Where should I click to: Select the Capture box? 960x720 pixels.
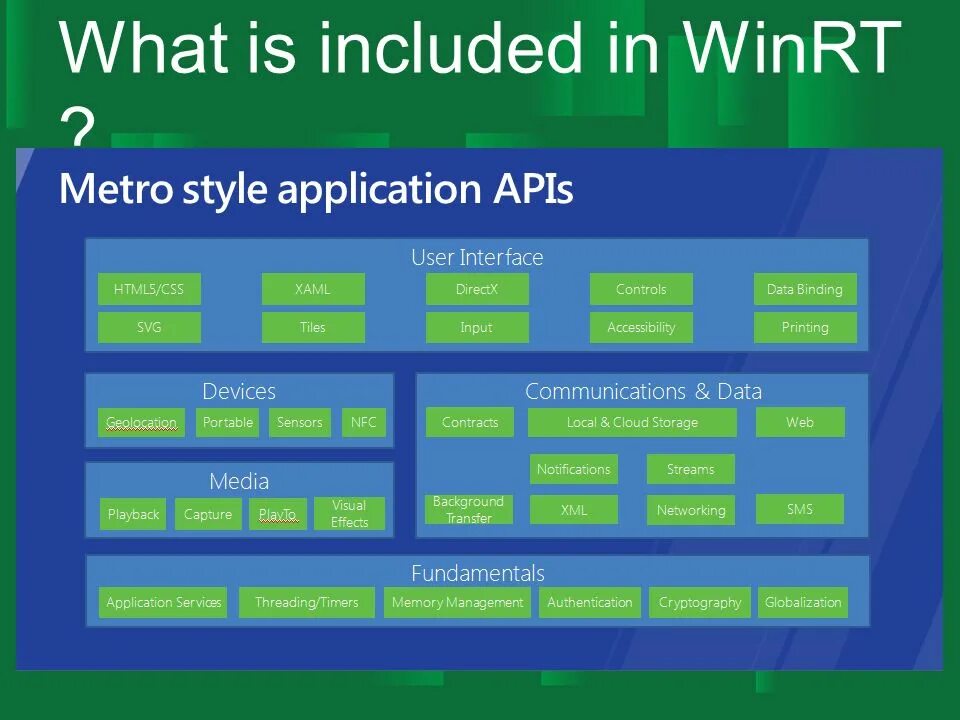[x=208, y=514]
